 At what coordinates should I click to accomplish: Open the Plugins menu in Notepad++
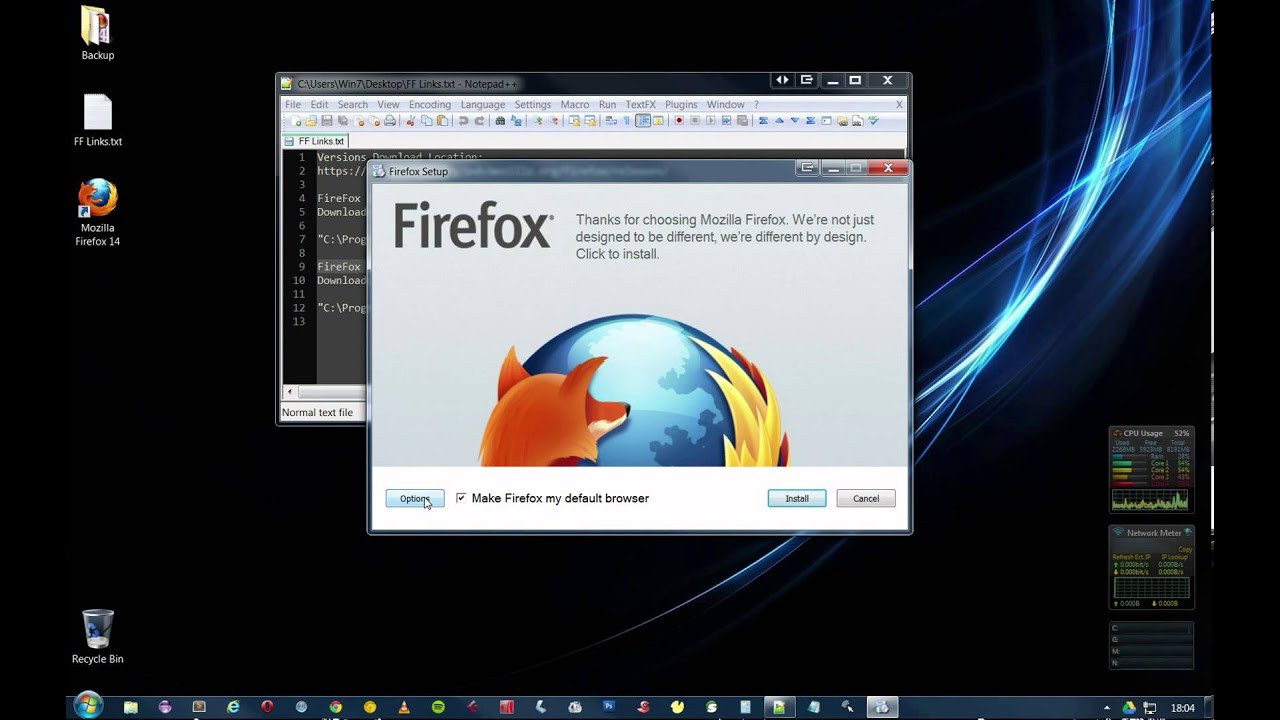click(681, 104)
